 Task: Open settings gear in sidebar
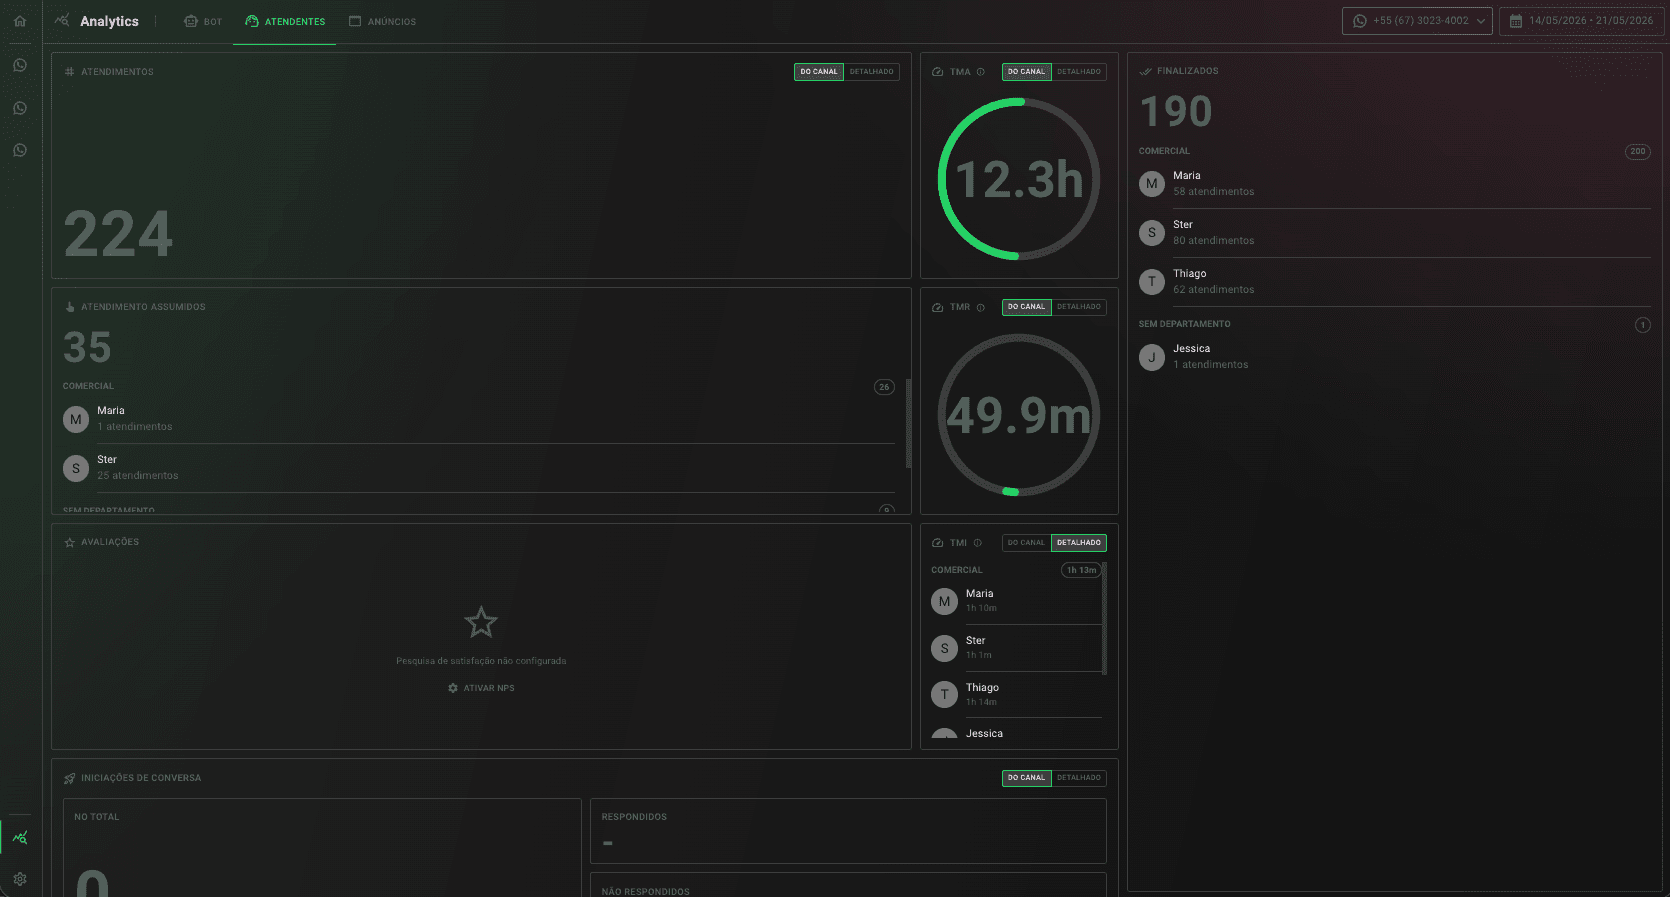tap(20, 879)
